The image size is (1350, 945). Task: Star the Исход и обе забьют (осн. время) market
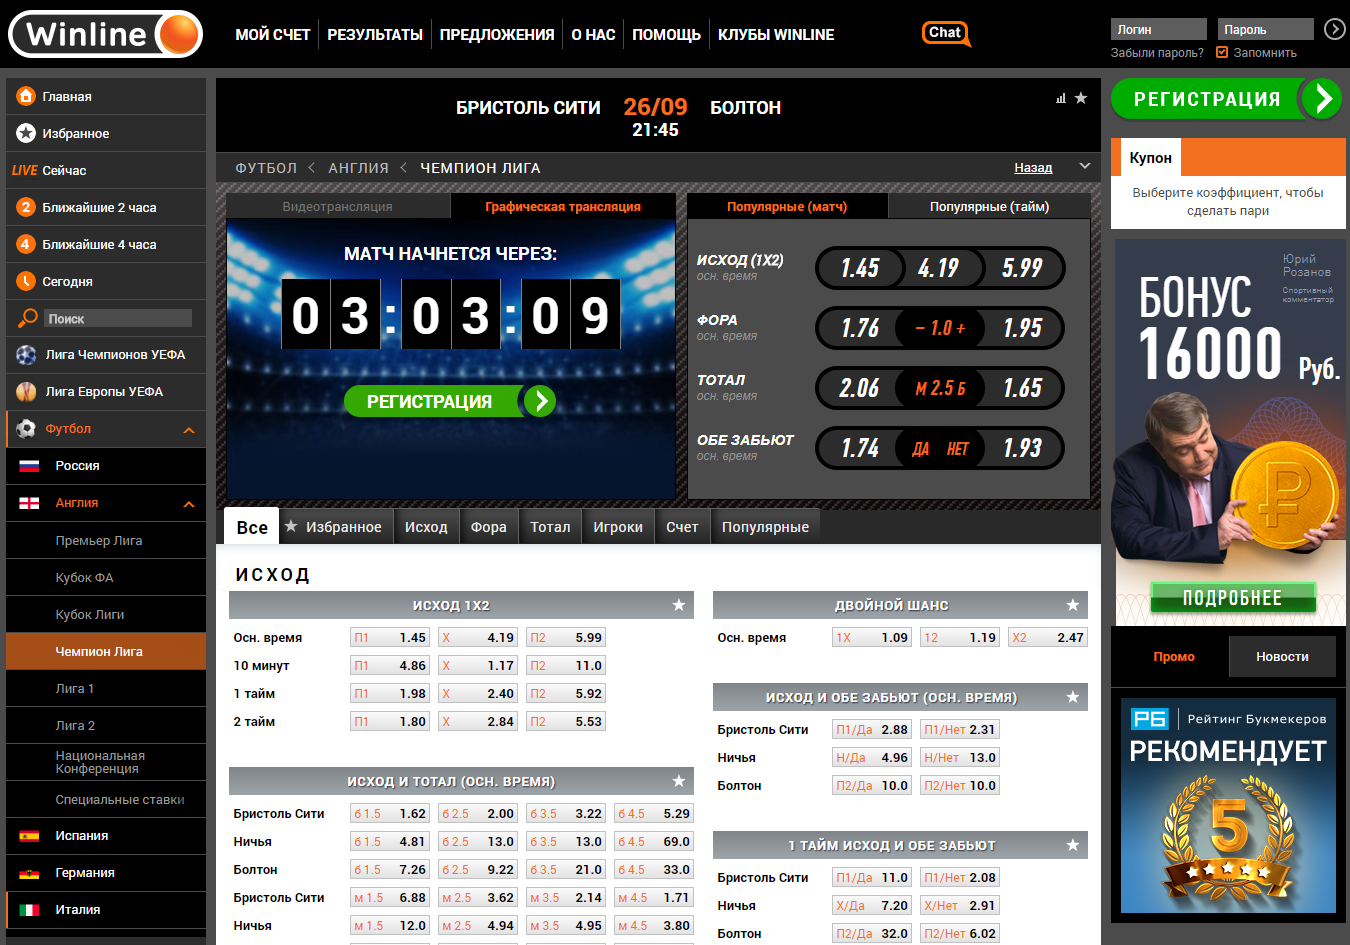(1073, 697)
